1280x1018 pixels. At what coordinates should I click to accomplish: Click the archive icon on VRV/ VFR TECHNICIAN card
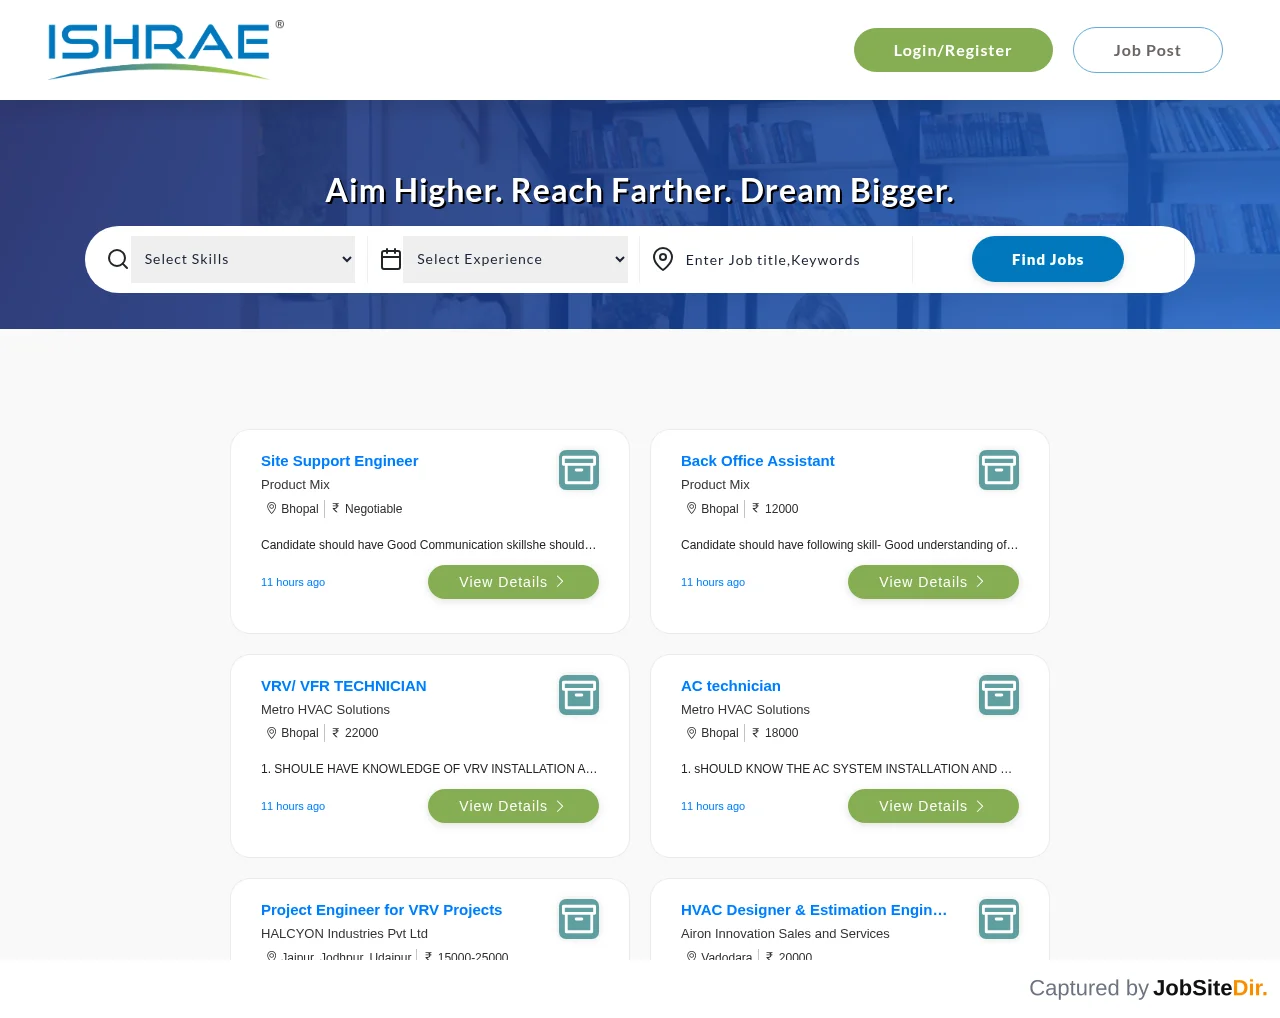(579, 695)
